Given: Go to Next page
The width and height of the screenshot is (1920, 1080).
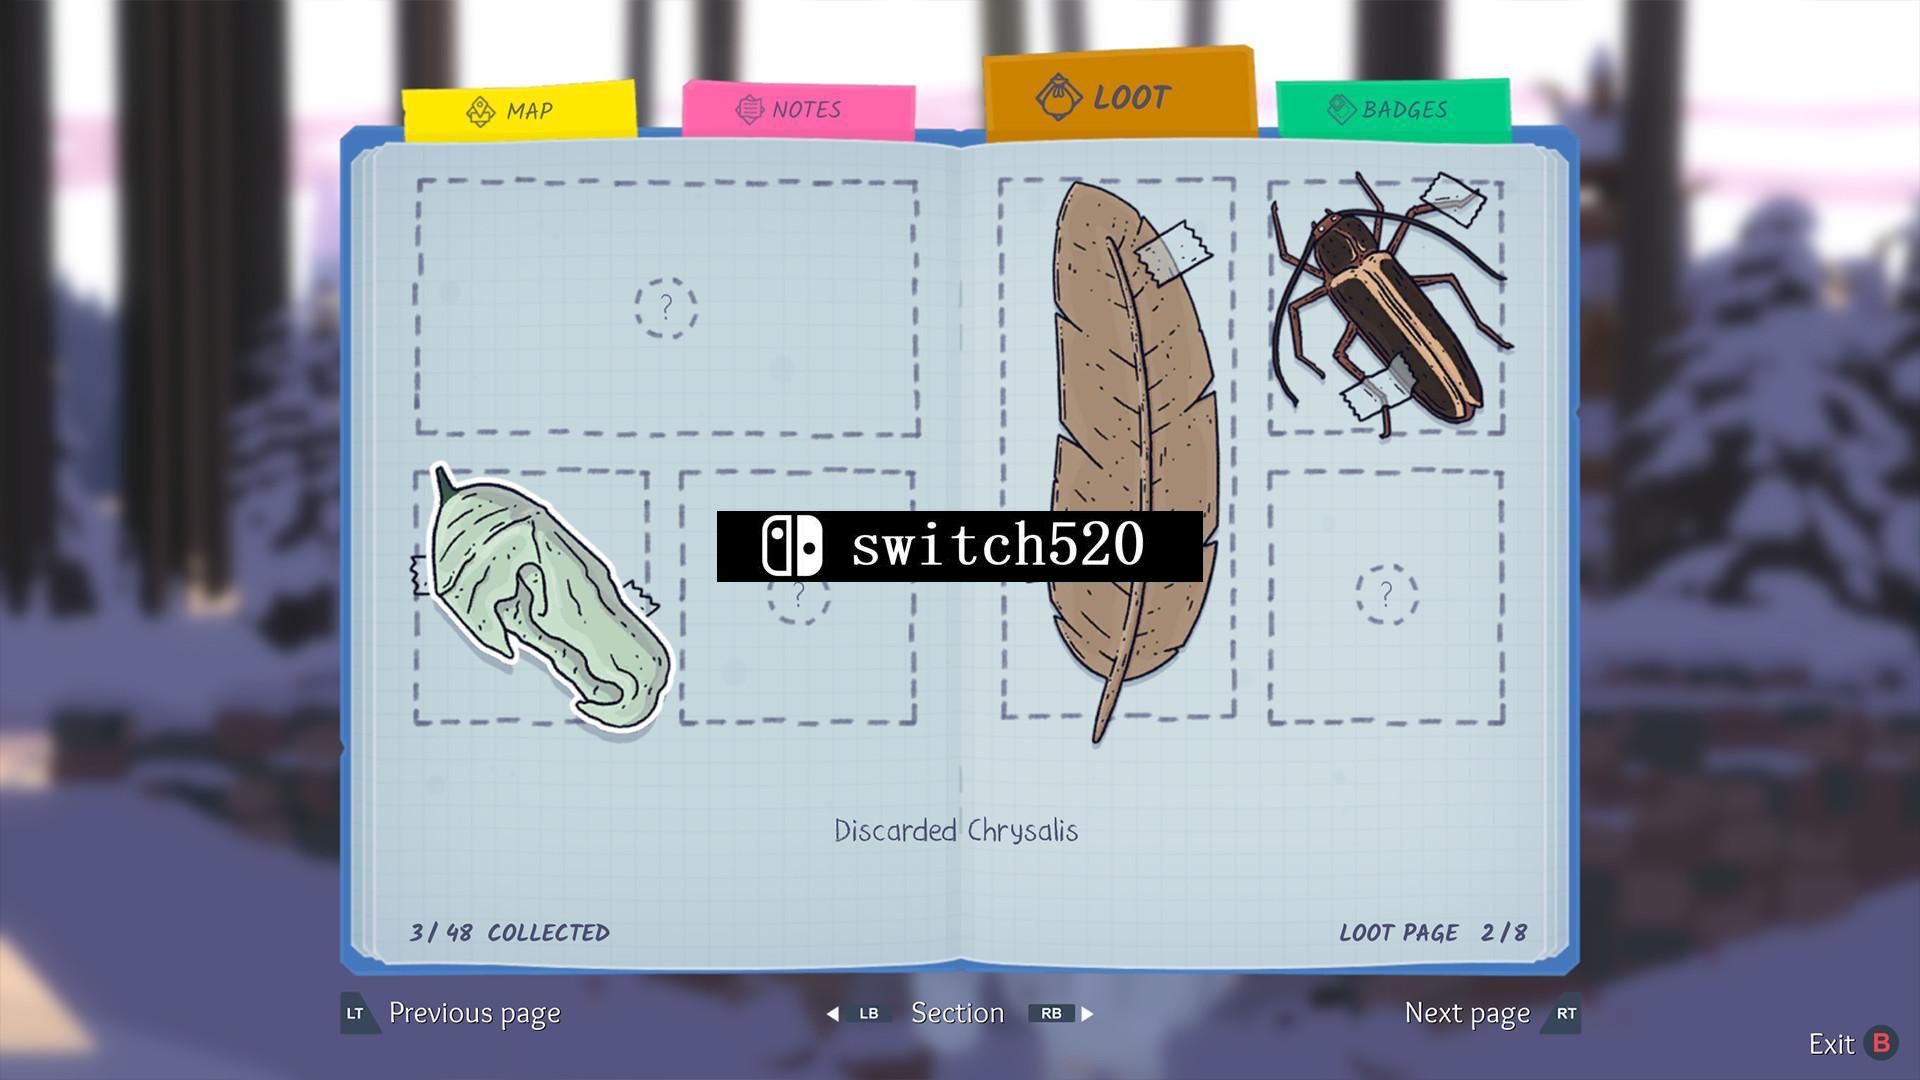Looking at the screenshot, I should coord(1467,1013).
